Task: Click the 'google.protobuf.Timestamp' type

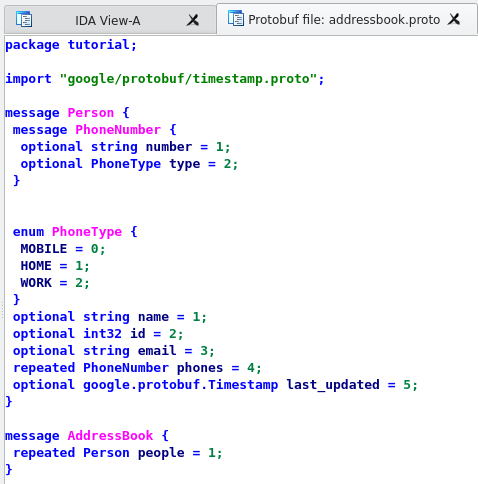Action: click(180, 385)
